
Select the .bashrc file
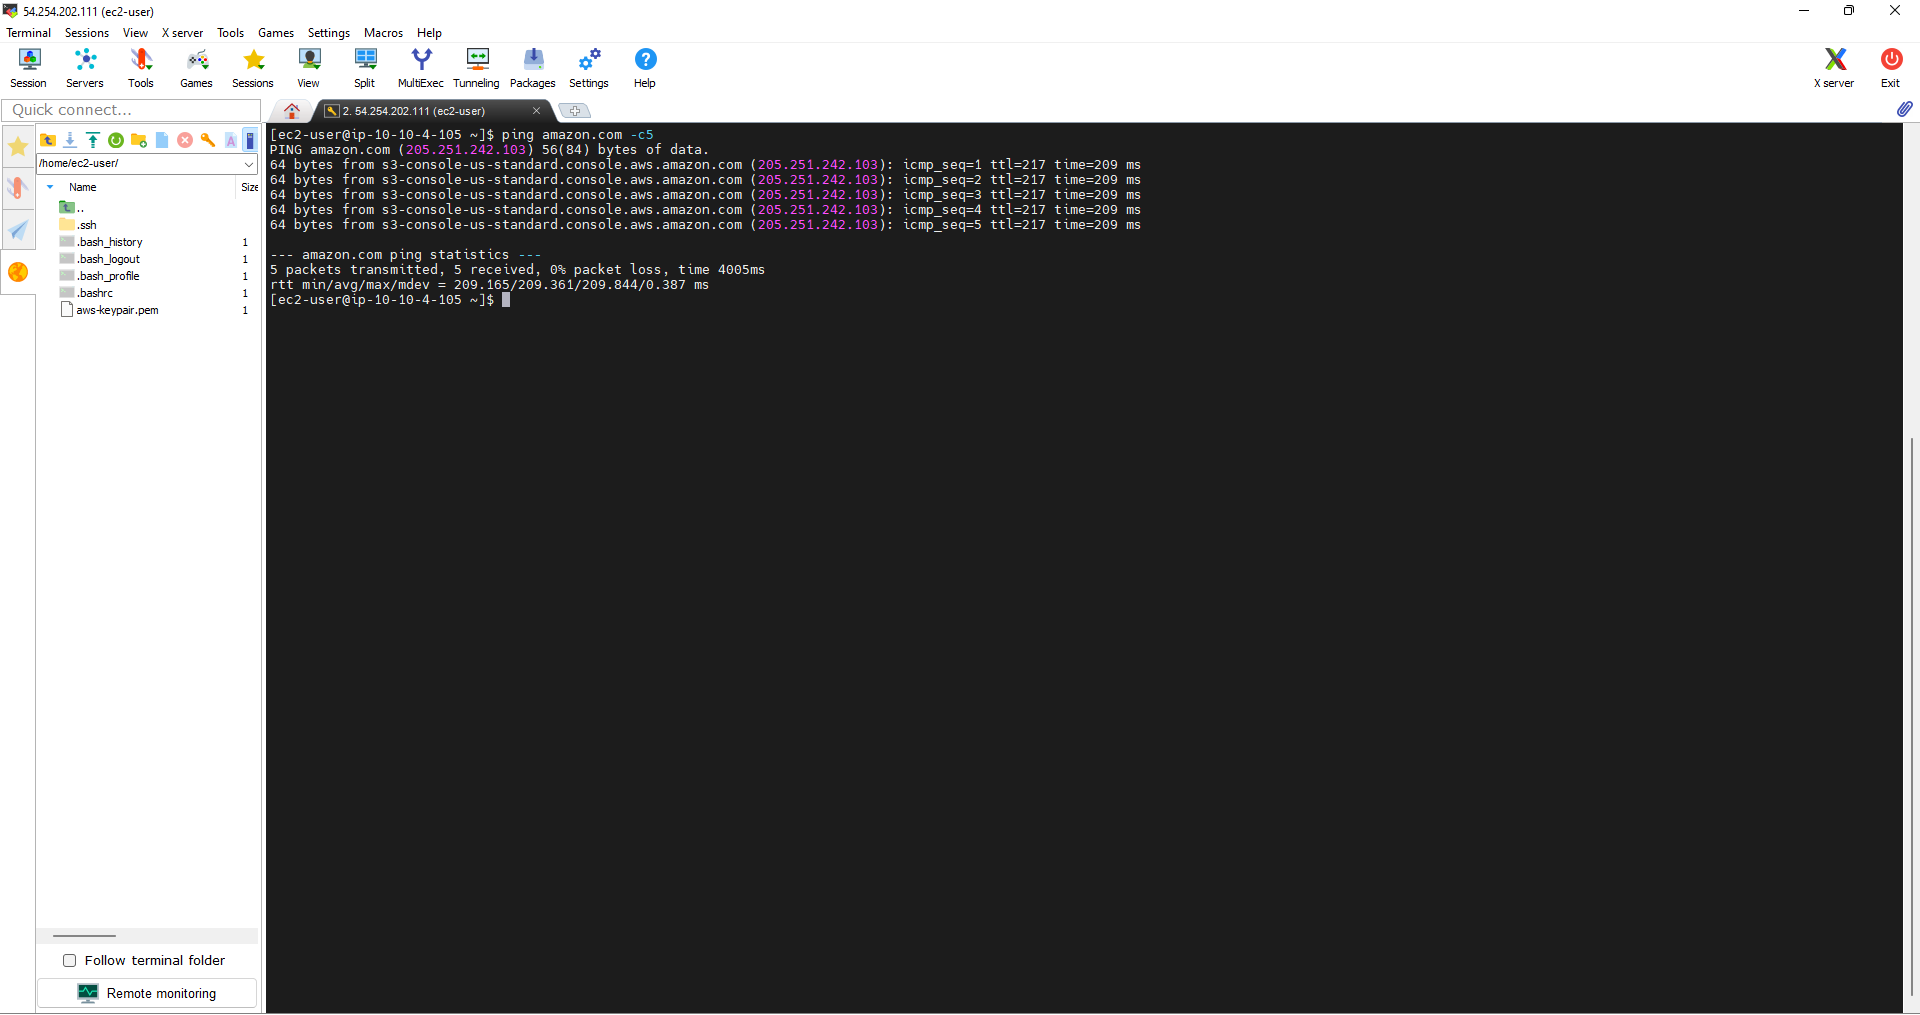tap(86, 293)
